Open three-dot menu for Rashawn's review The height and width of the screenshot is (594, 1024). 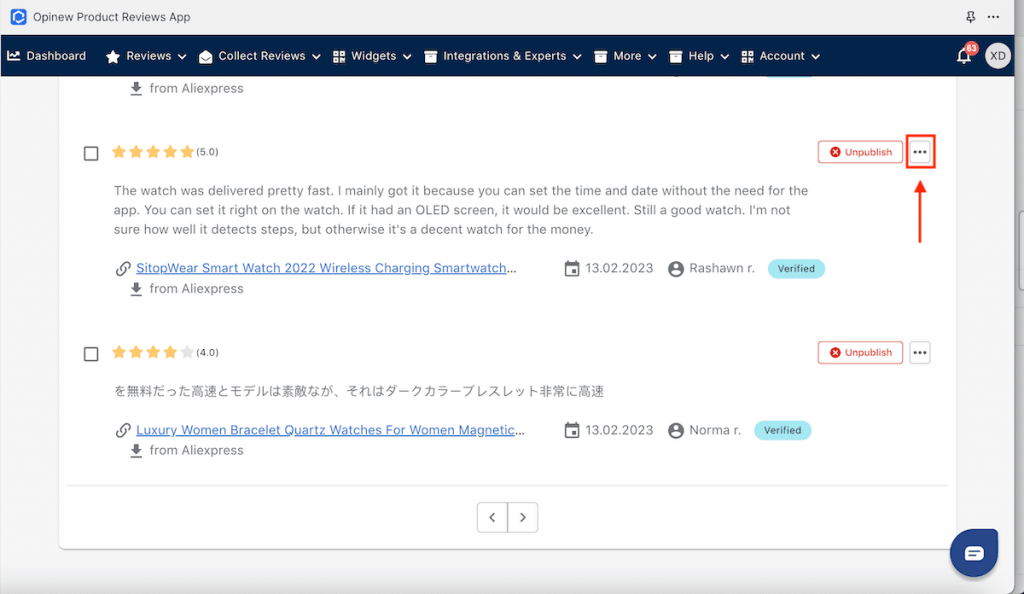[920, 152]
